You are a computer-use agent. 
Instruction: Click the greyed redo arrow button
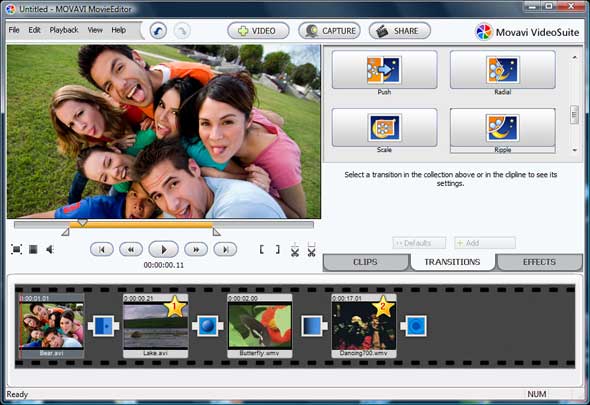coord(182,30)
